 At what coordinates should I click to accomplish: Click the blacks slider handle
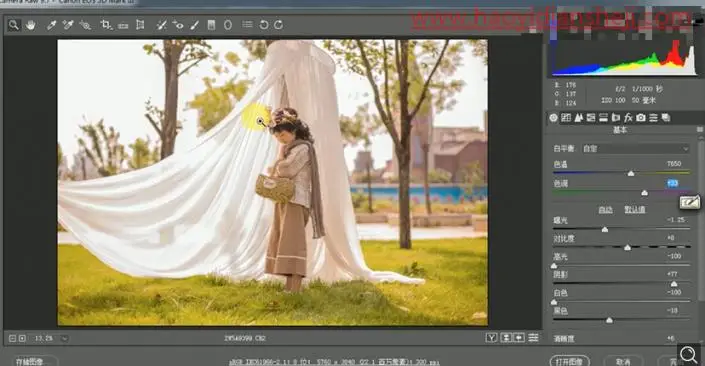[x=609, y=321]
